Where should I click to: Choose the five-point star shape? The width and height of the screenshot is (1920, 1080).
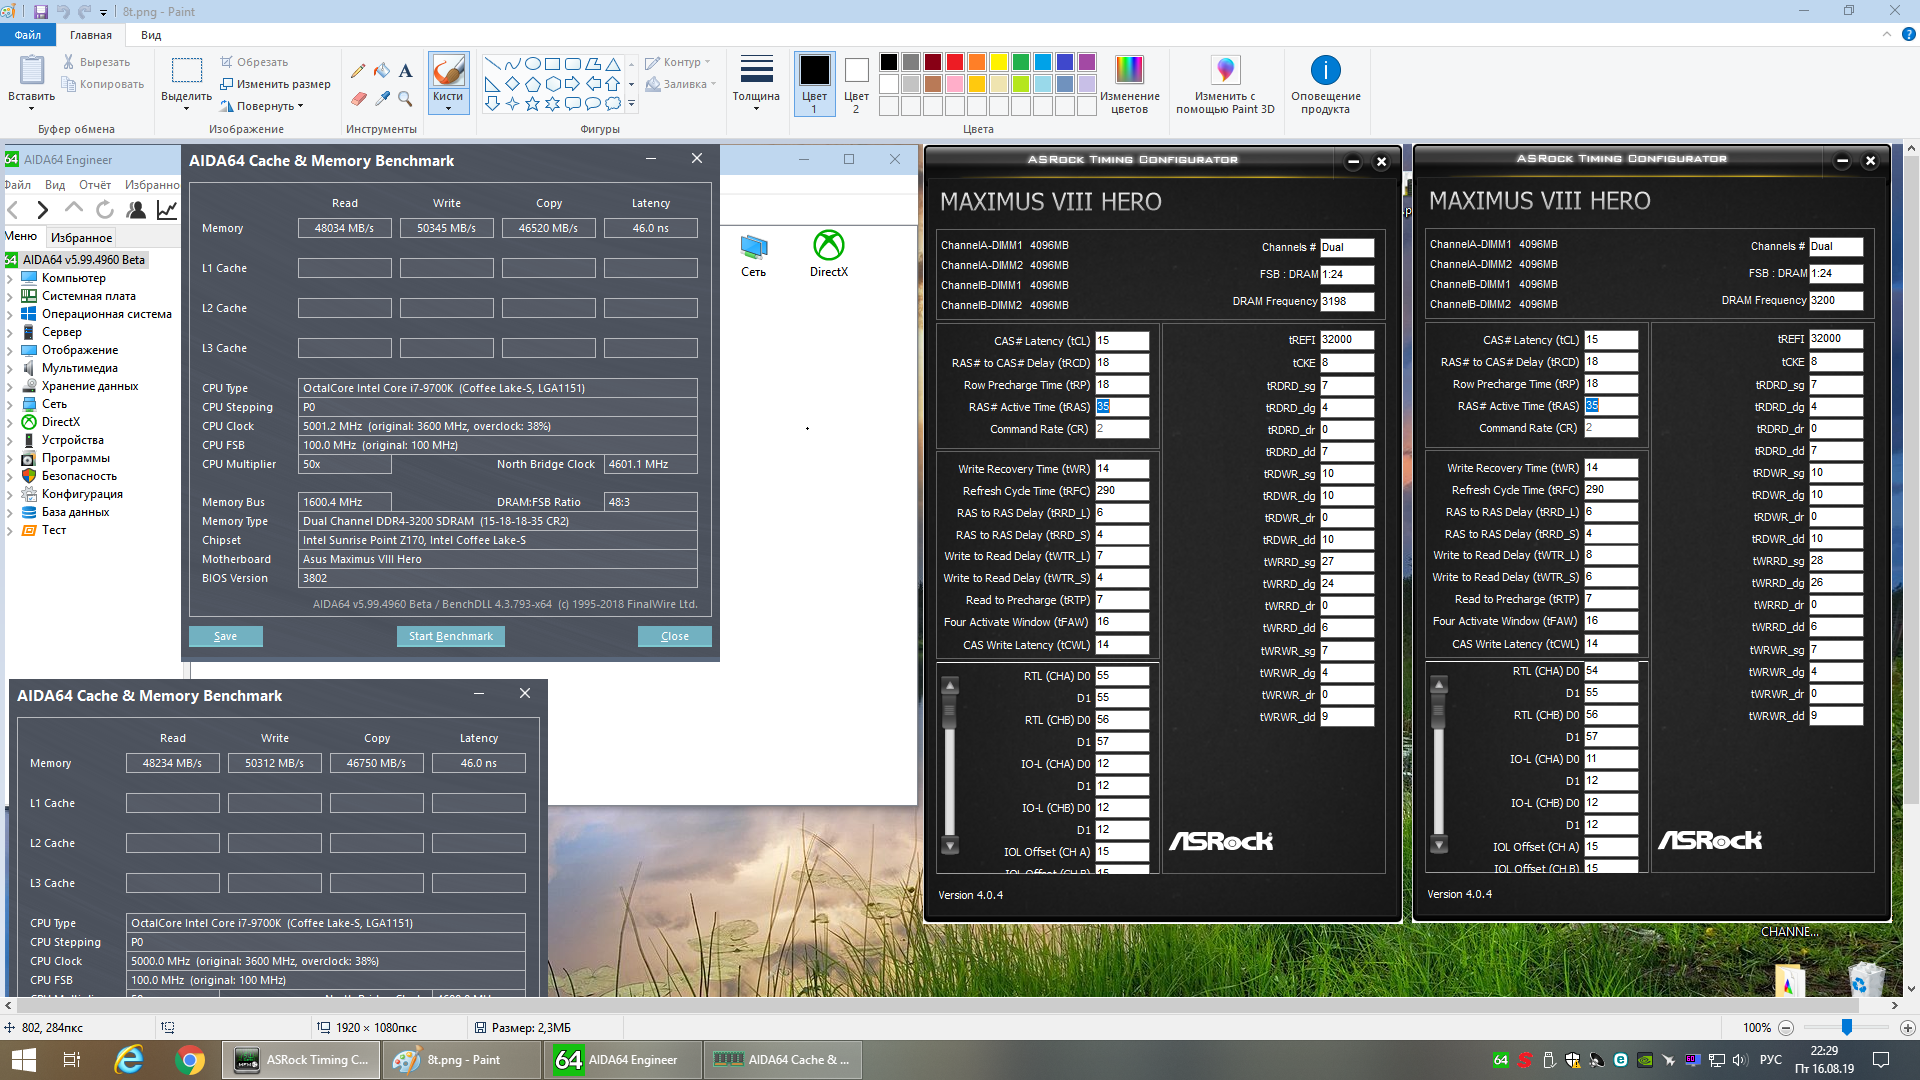pos(533,103)
